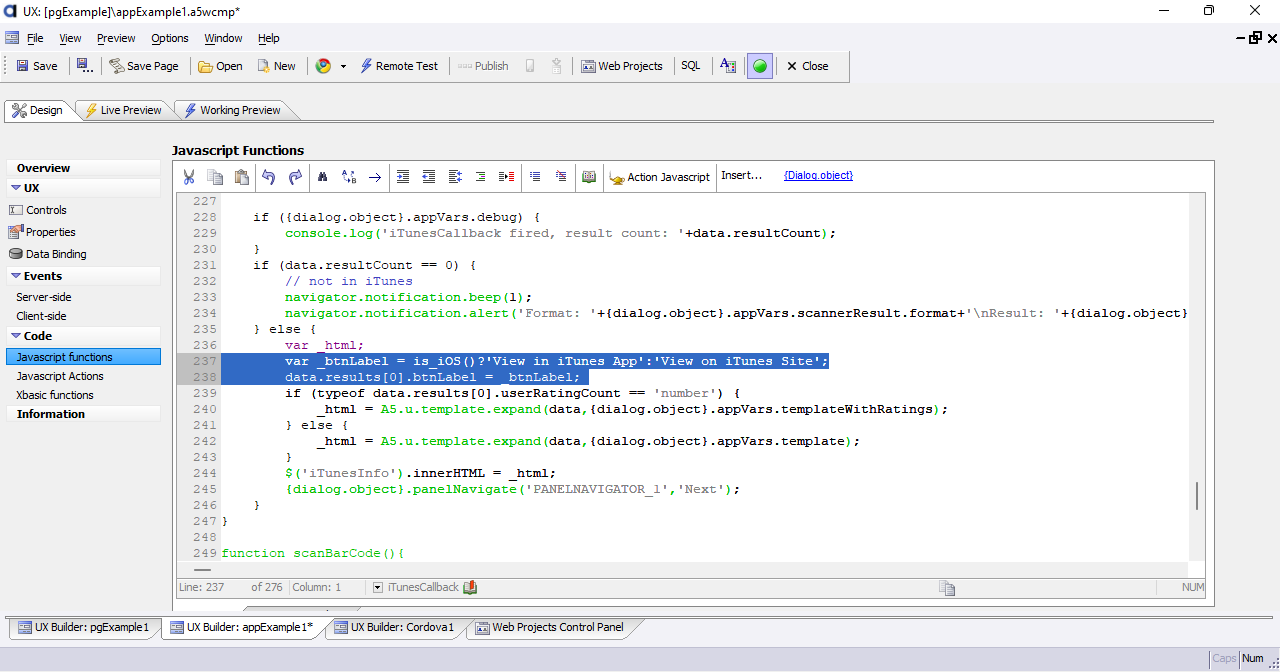Click the red-marked line icon in the editor toolbar

[x=507, y=177]
